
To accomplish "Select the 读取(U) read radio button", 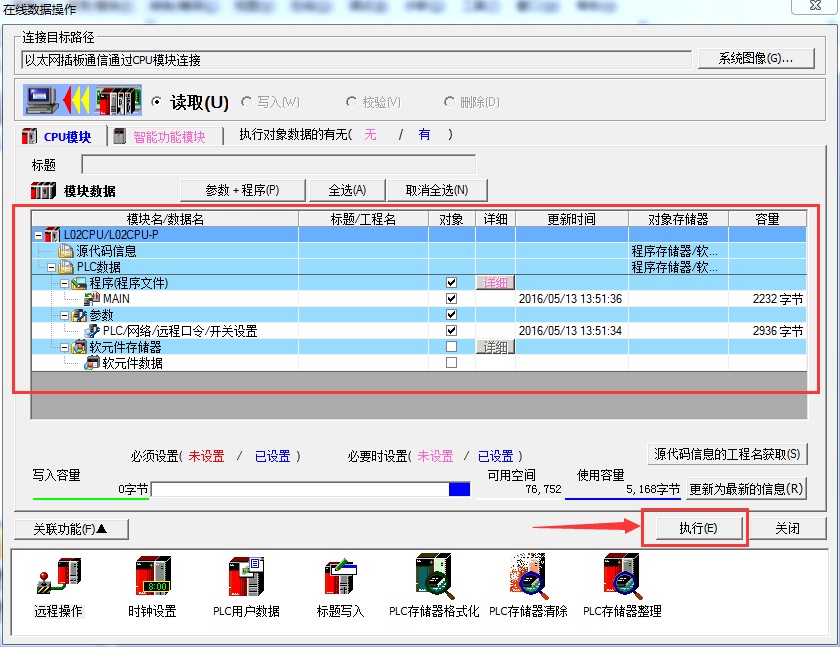I will 157,102.
